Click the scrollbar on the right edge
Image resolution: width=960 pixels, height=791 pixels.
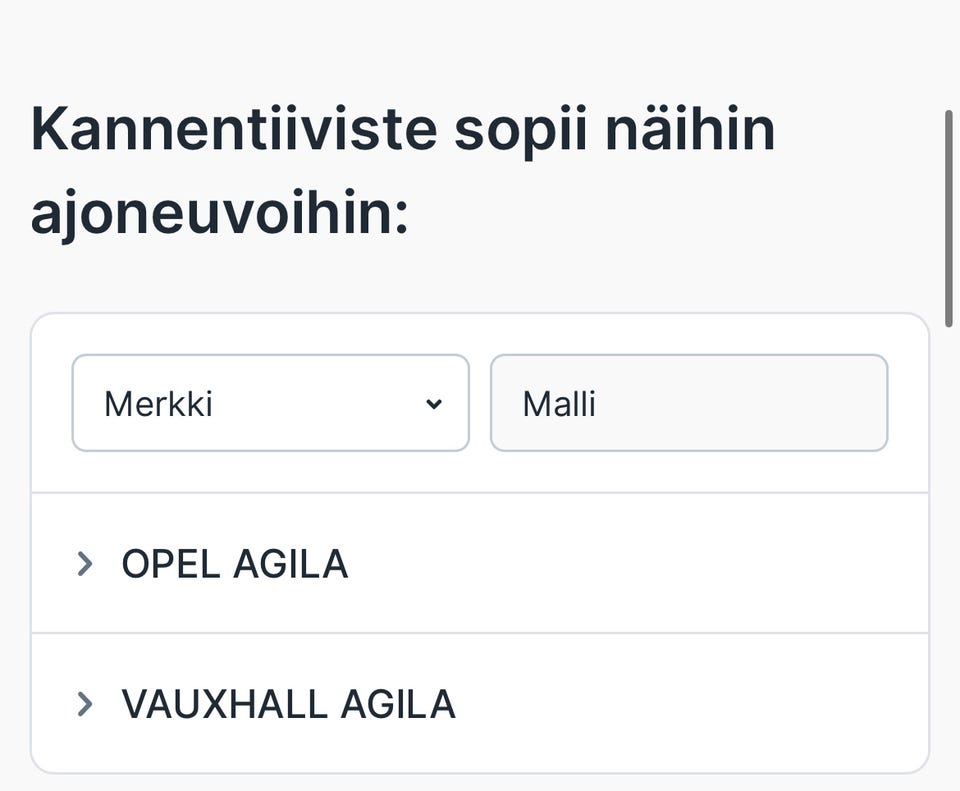[950, 215]
